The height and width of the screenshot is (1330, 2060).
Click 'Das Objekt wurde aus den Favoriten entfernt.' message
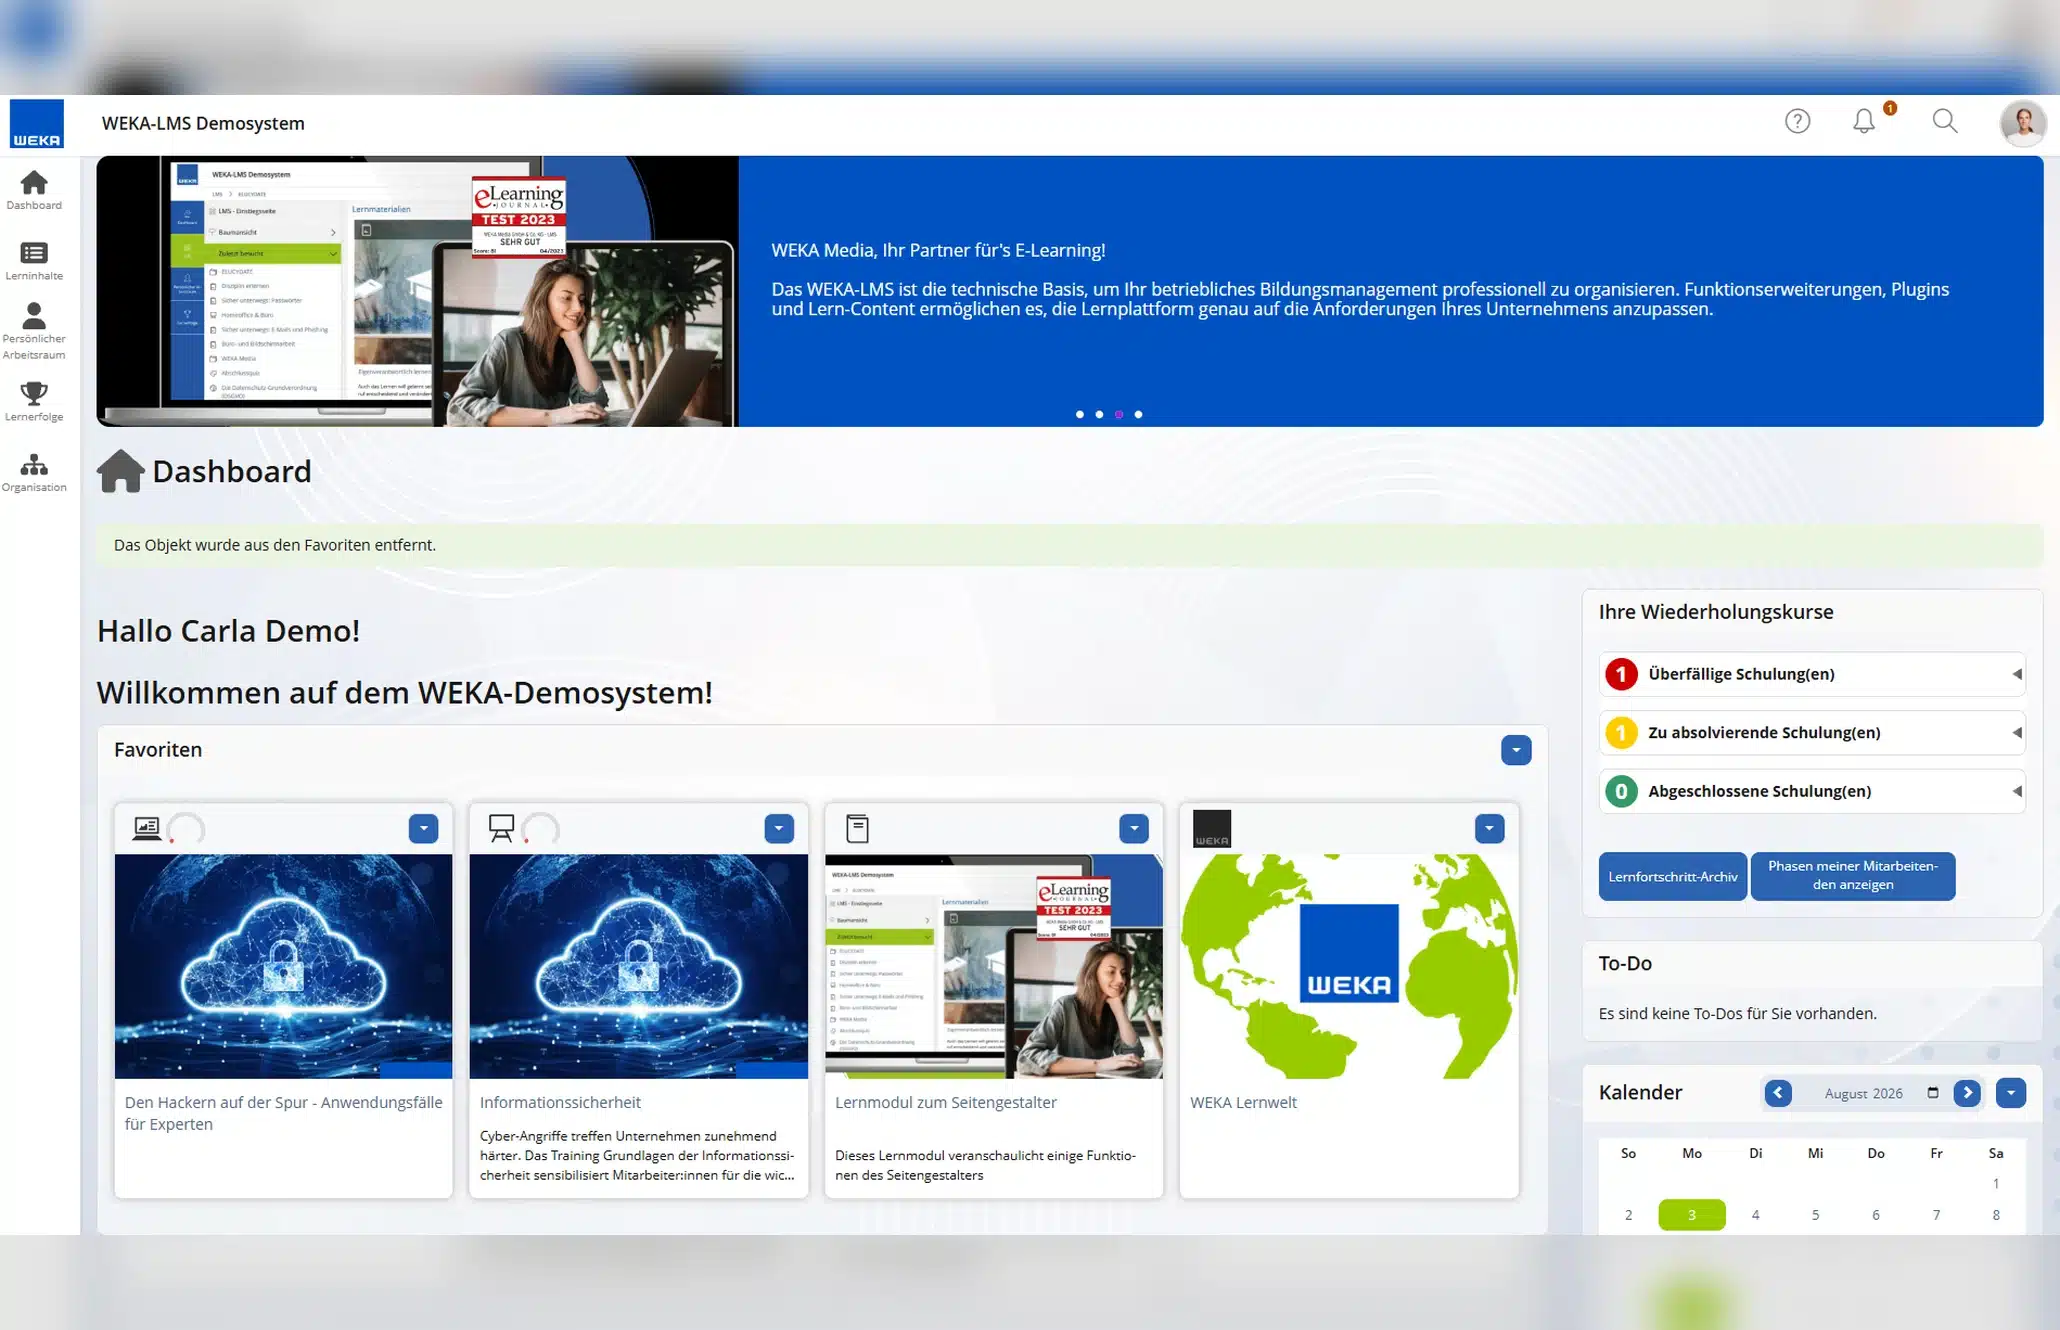point(275,545)
